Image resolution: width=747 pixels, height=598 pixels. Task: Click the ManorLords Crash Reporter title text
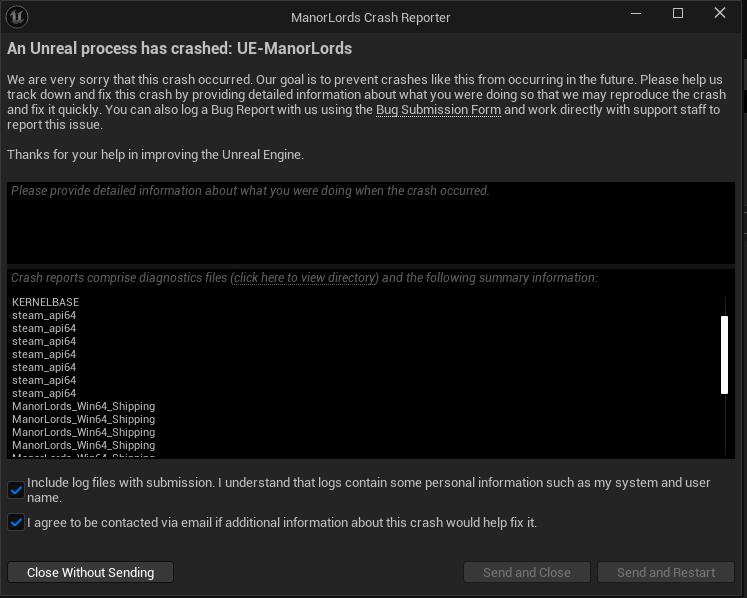[370, 17]
